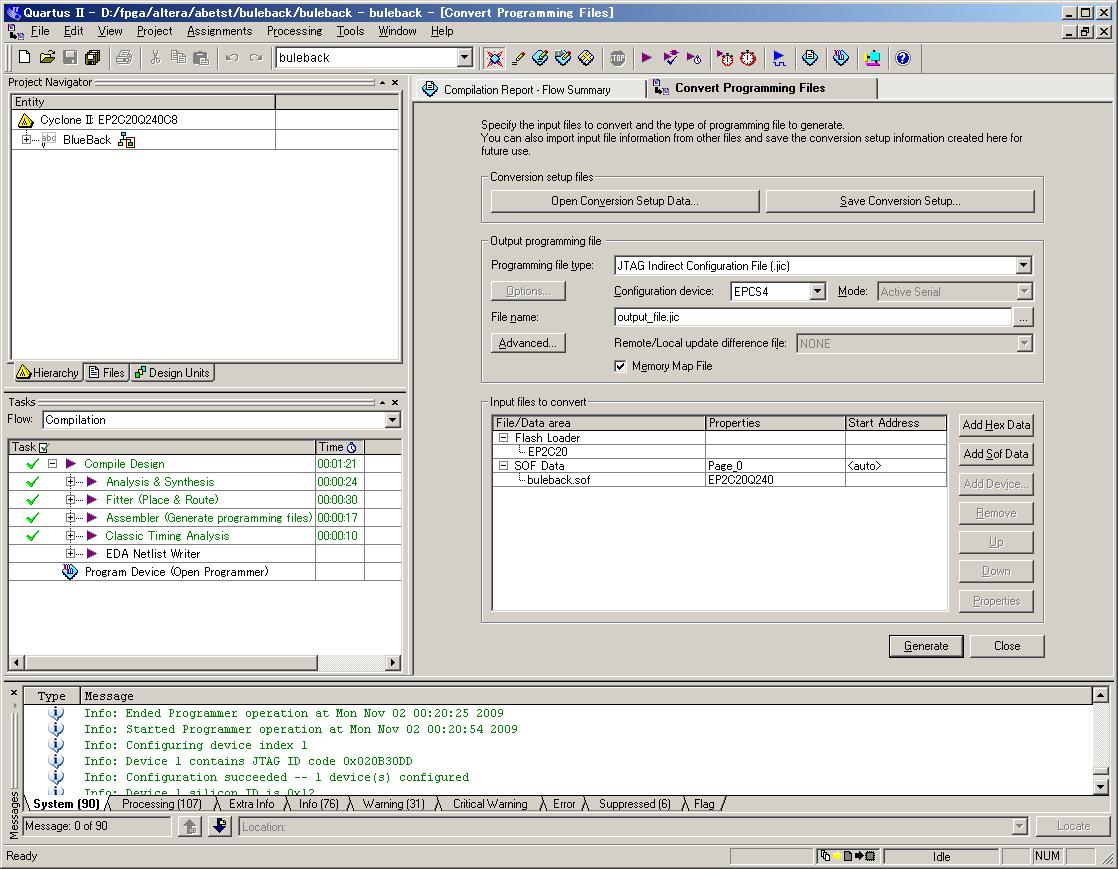Click the Redo toolbar icon
This screenshot has width=1118, height=869.
click(x=255, y=58)
